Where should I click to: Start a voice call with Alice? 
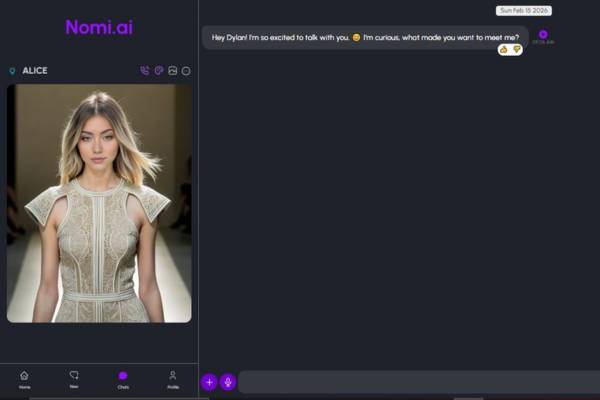(145, 71)
